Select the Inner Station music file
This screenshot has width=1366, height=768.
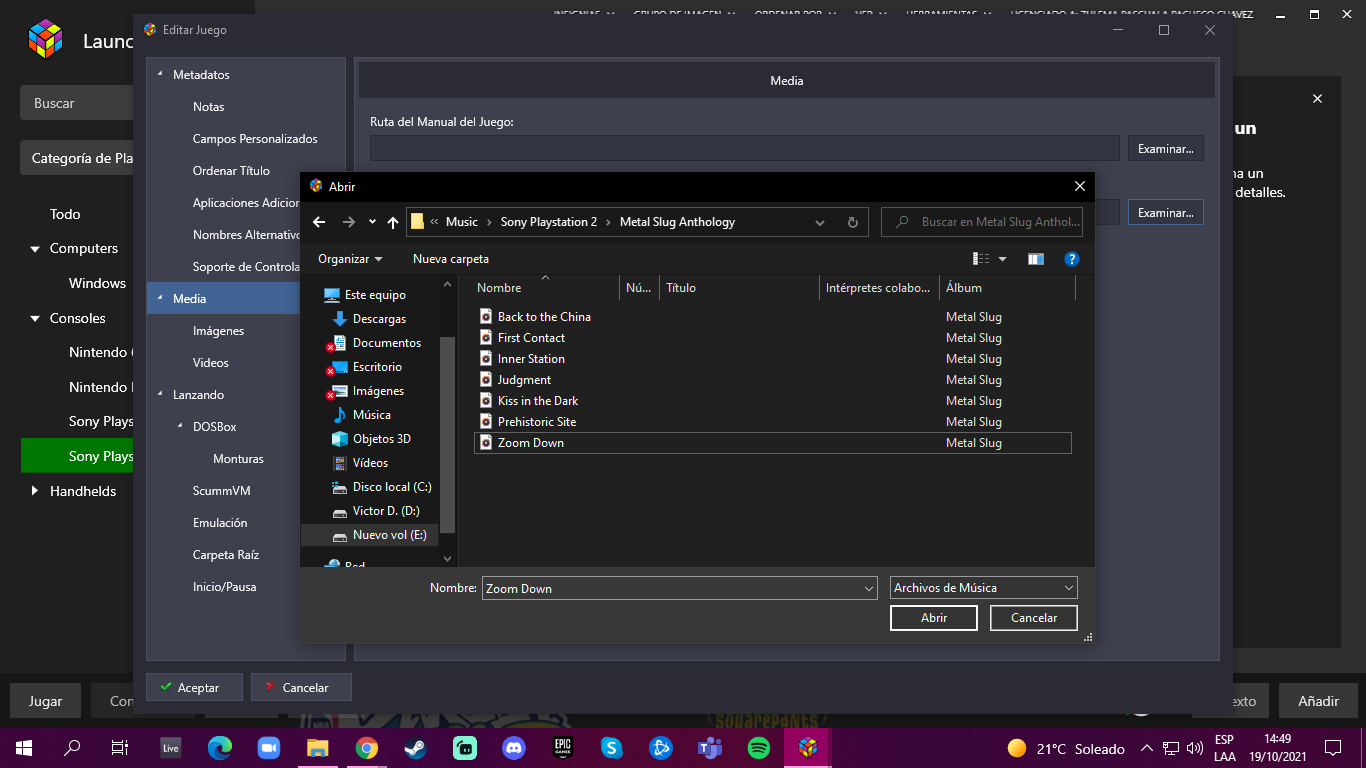[x=531, y=359]
